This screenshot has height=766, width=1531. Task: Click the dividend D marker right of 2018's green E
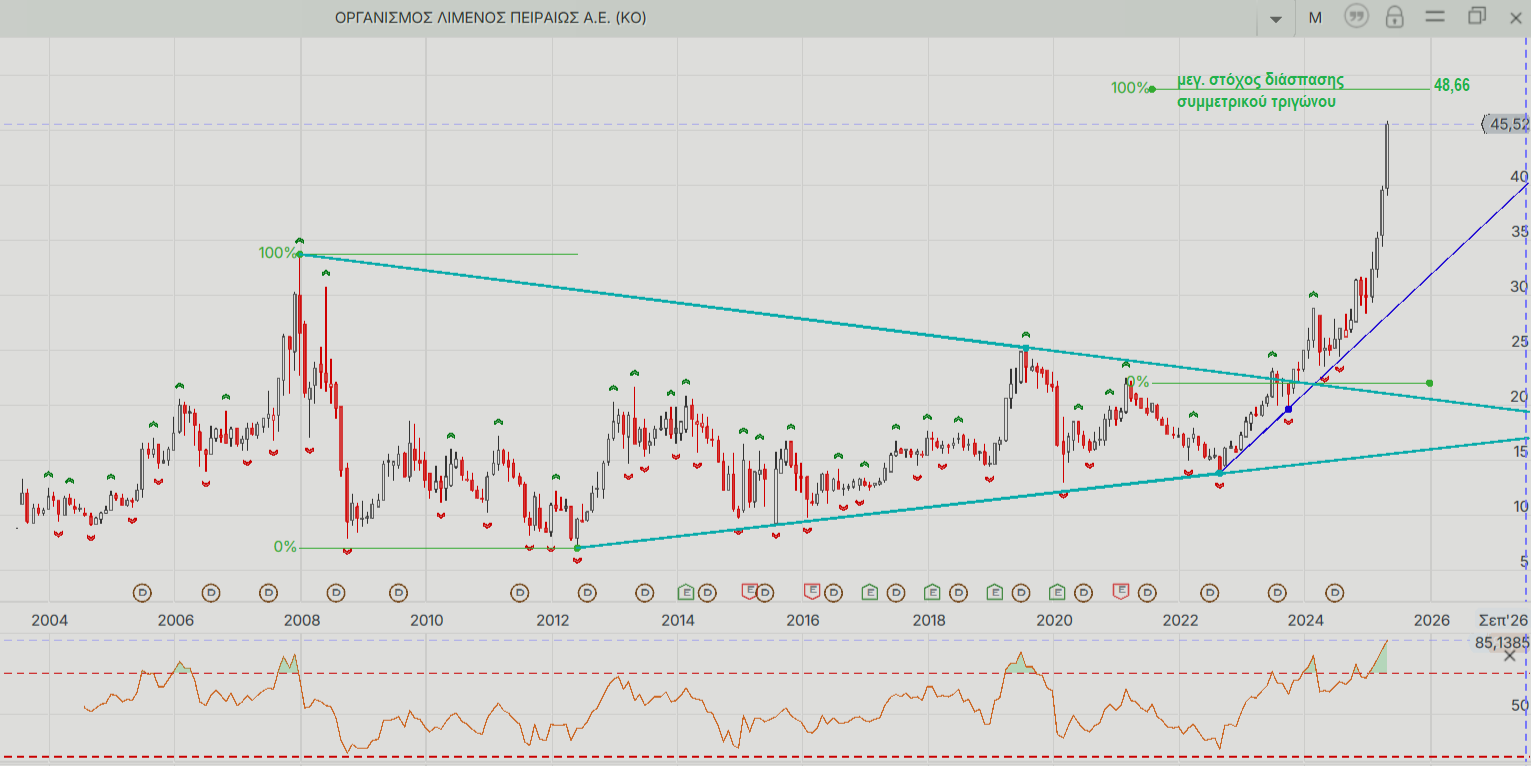click(959, 593)
